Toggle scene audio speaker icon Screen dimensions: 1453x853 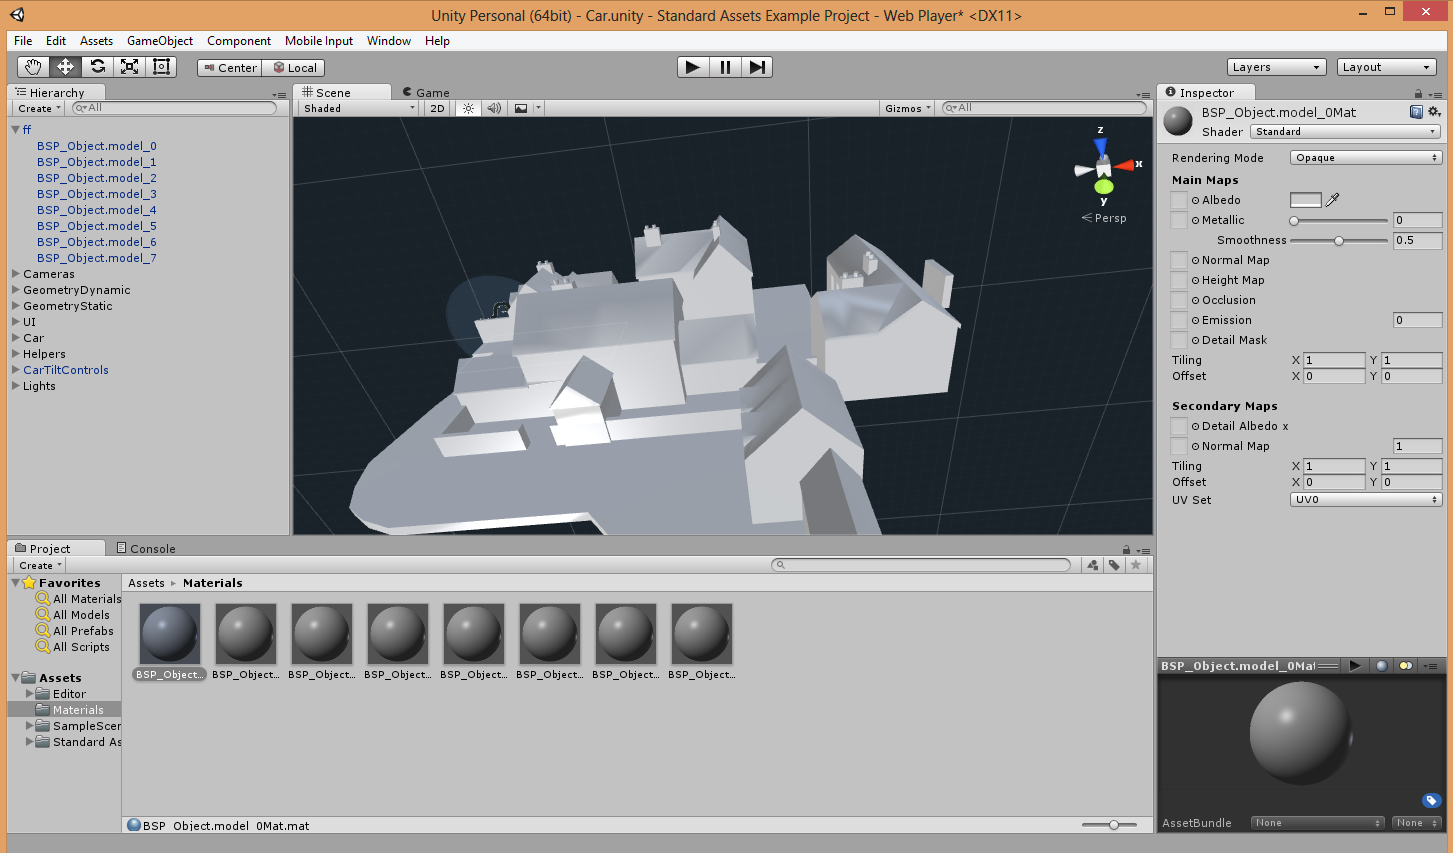point(494,108)
